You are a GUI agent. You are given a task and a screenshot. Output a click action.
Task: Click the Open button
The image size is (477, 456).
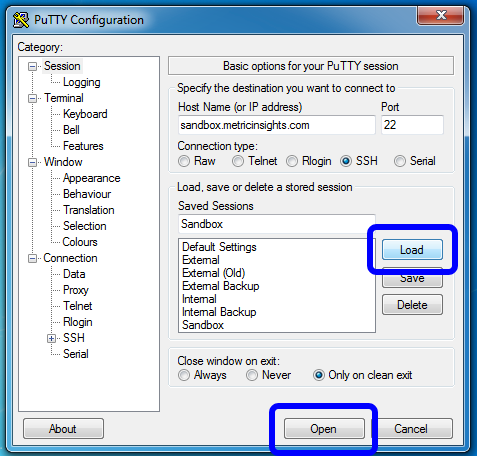pyautogui.click(x=324, y=429)
